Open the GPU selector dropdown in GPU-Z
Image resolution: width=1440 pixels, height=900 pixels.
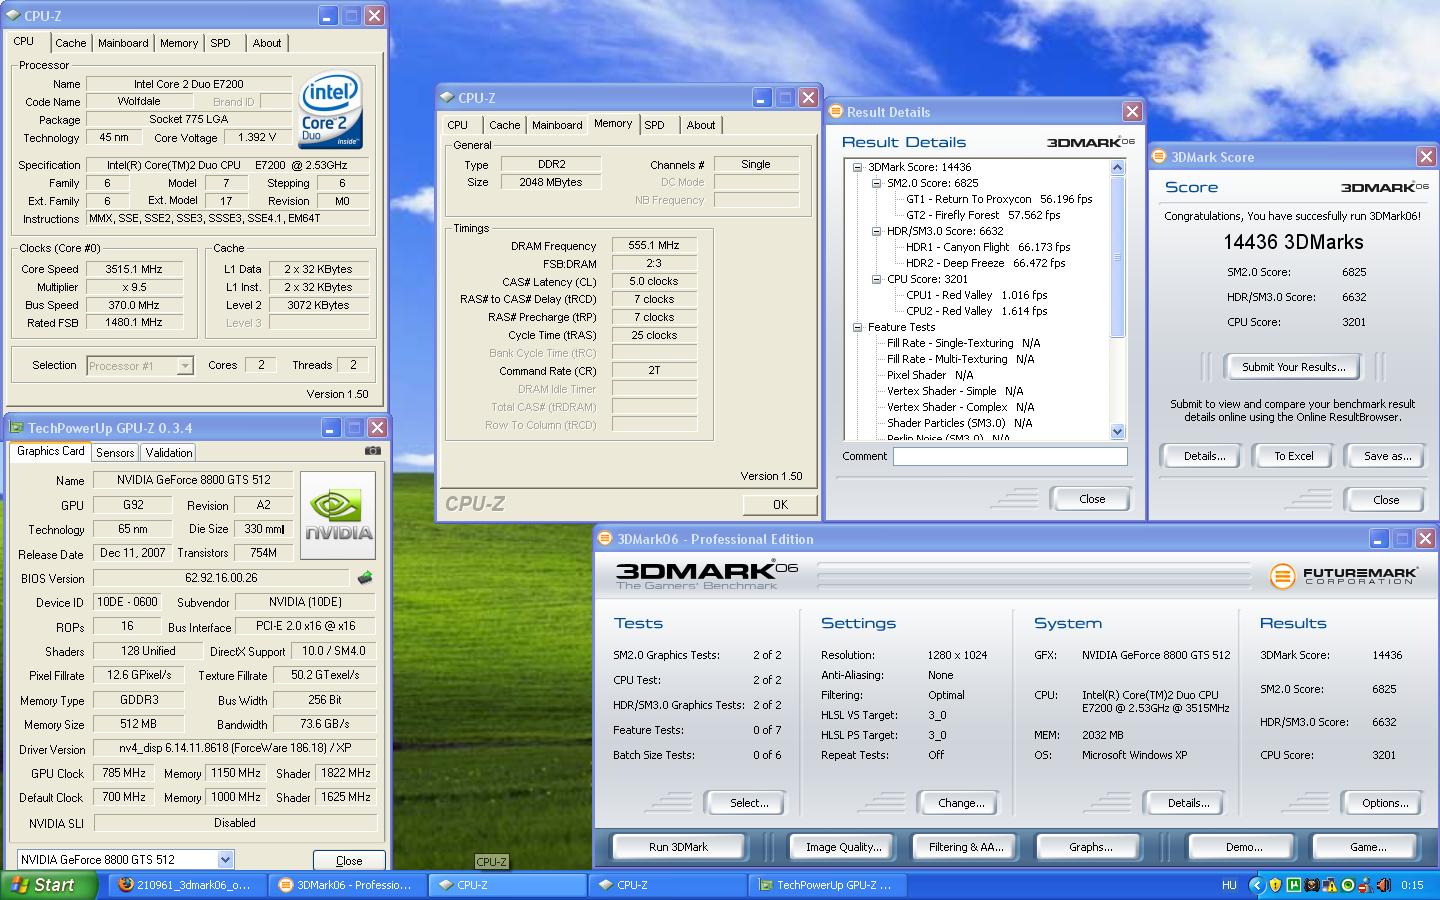tap(225, 859)
